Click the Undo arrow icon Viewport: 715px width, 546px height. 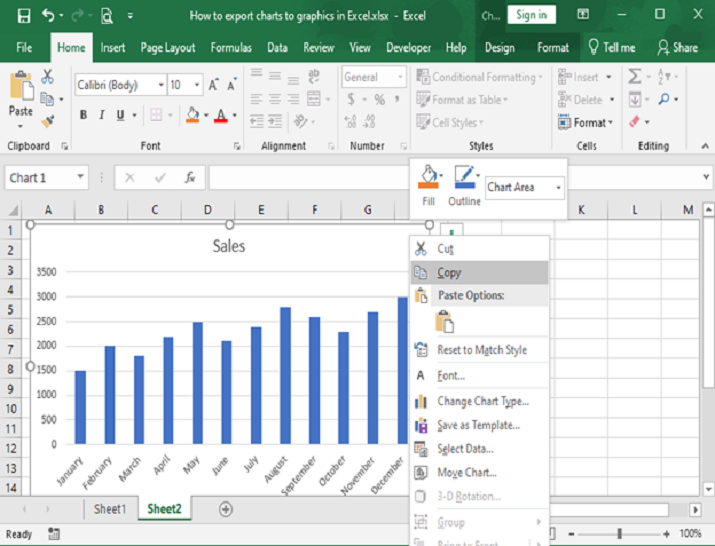49,15
